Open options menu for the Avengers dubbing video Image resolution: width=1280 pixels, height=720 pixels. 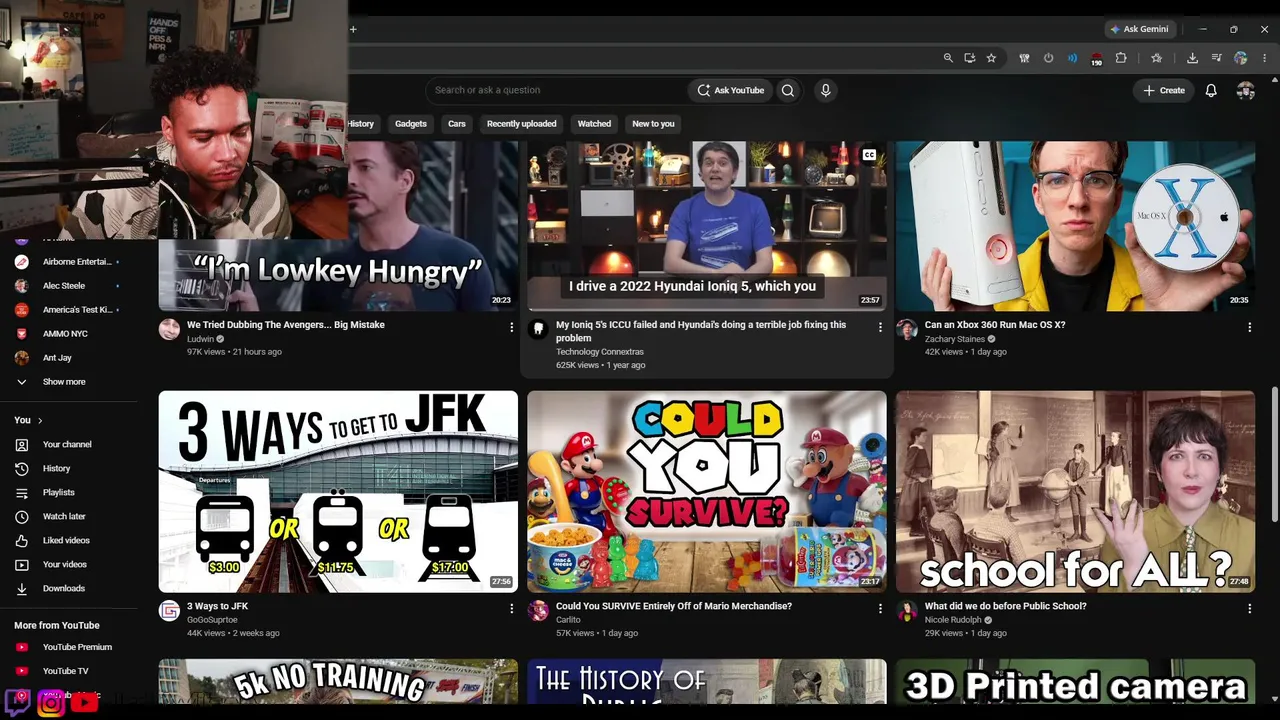point(512,327)
